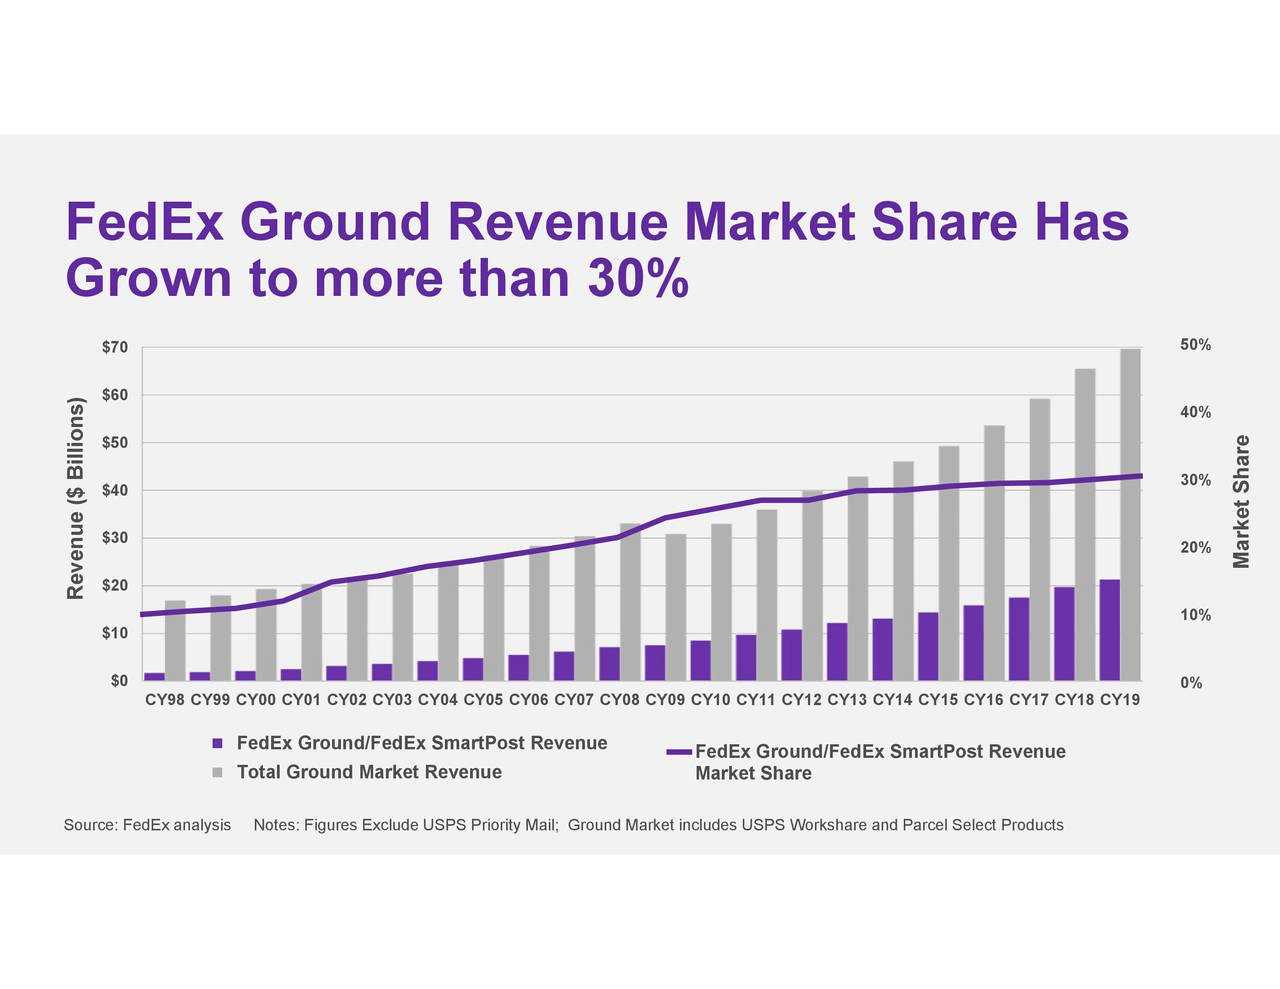Click the CY99 x-axis label
The image size is (1280, 989).
(210, 700)
